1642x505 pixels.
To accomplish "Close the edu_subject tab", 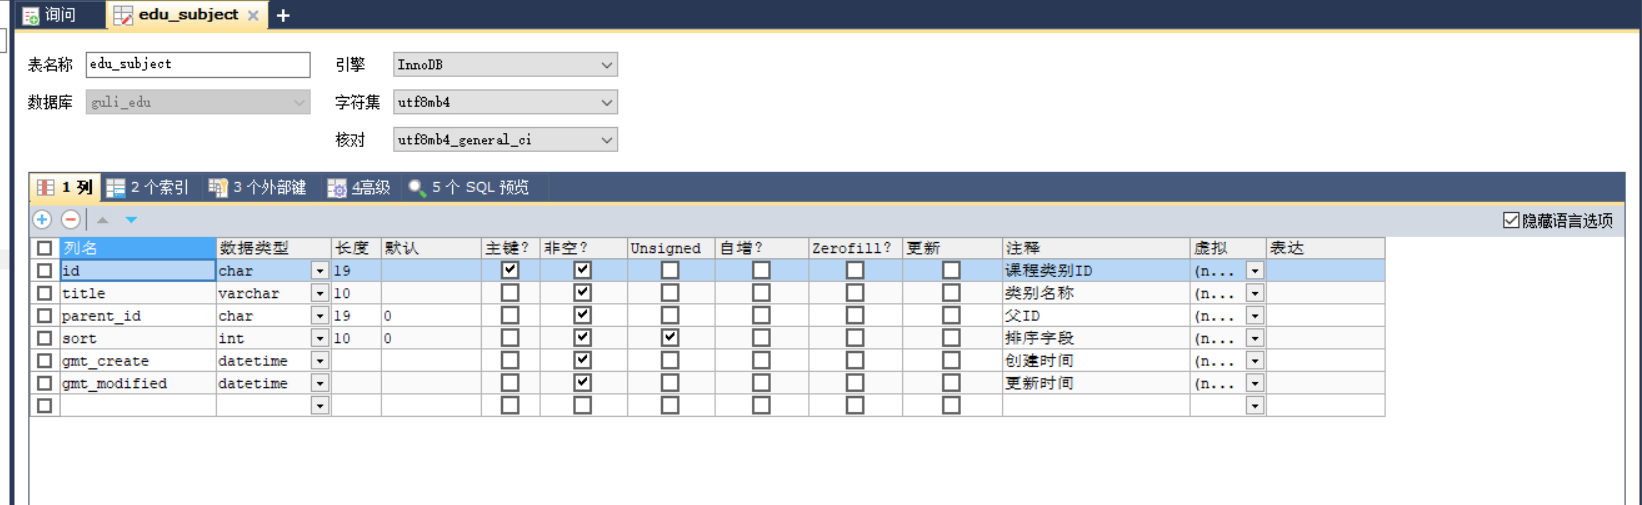I will (x=253, y=15).
